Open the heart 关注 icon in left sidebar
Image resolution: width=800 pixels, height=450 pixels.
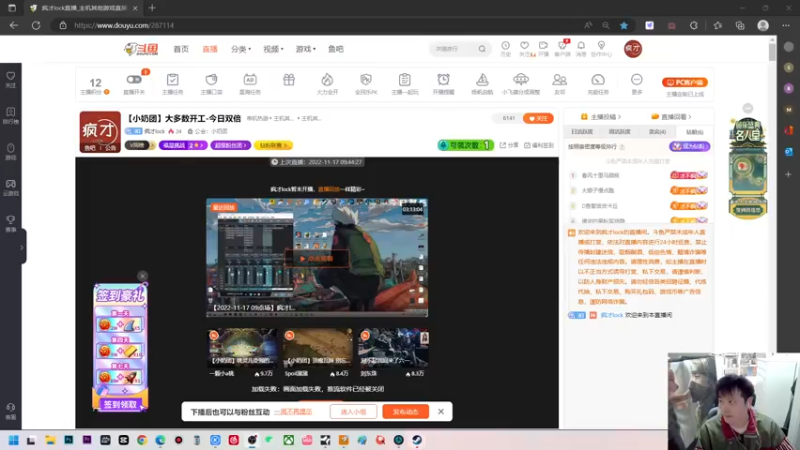coord(11,79)
